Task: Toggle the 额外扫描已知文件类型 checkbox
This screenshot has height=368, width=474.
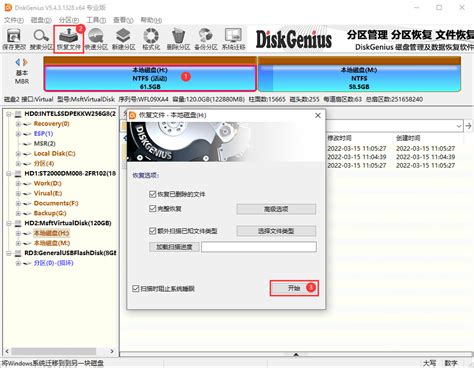Action: tap(152, 231)
